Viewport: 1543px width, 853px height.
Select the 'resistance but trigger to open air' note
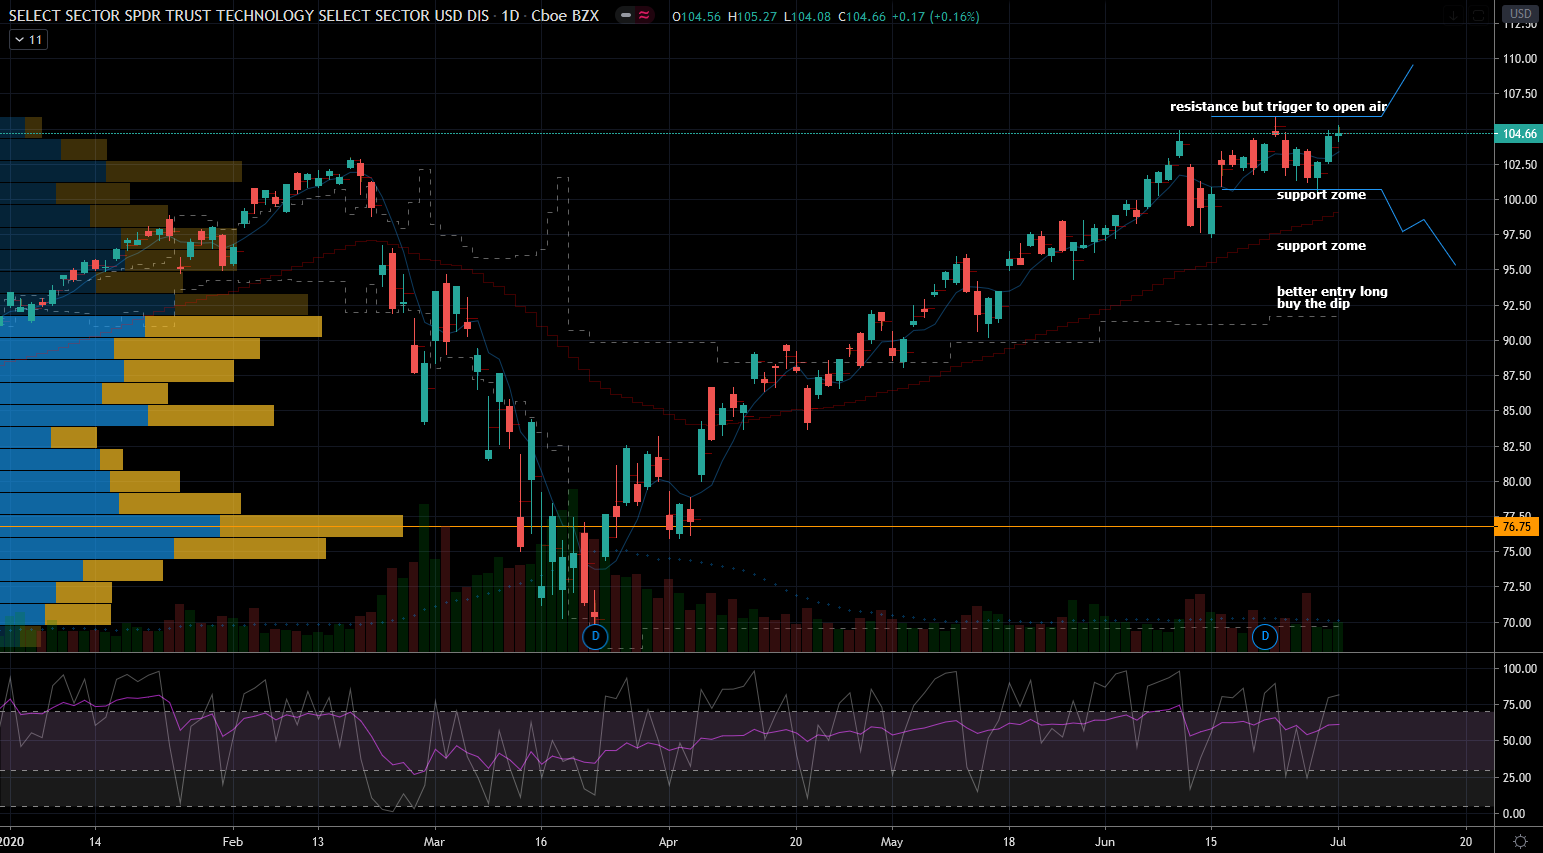click(x=1278, y=107)
